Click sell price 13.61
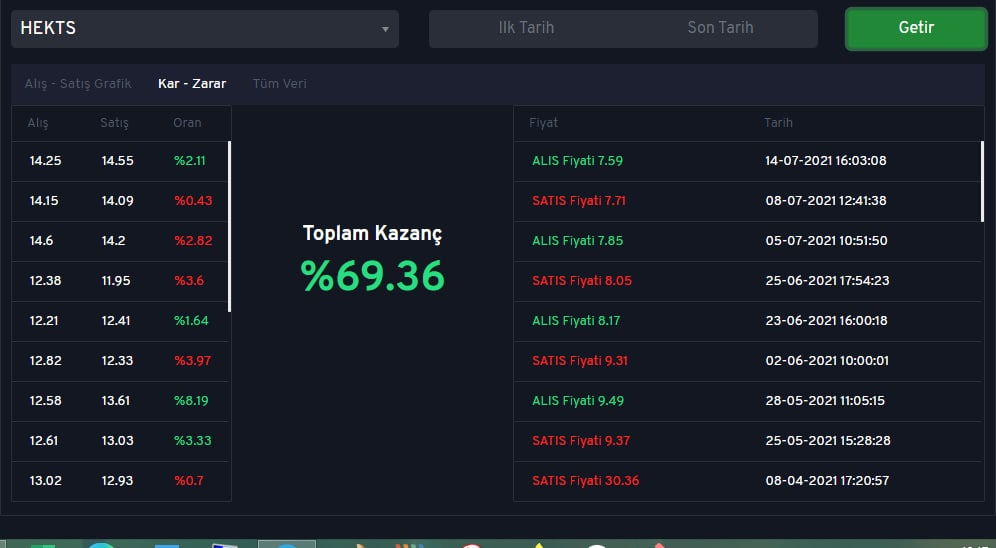This screenshot has height=548, width=996. 116,401
